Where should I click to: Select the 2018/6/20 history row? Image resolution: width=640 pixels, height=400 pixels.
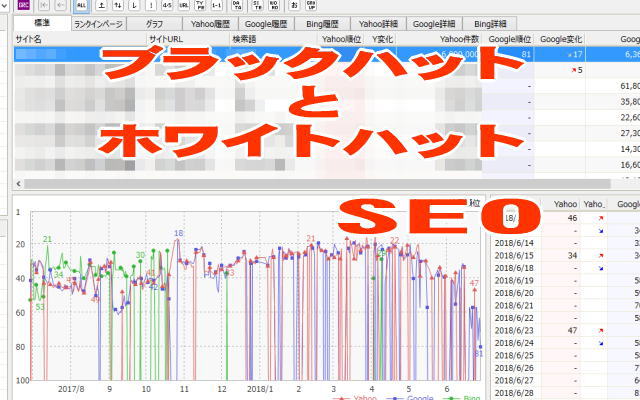[x=565, y=293]
